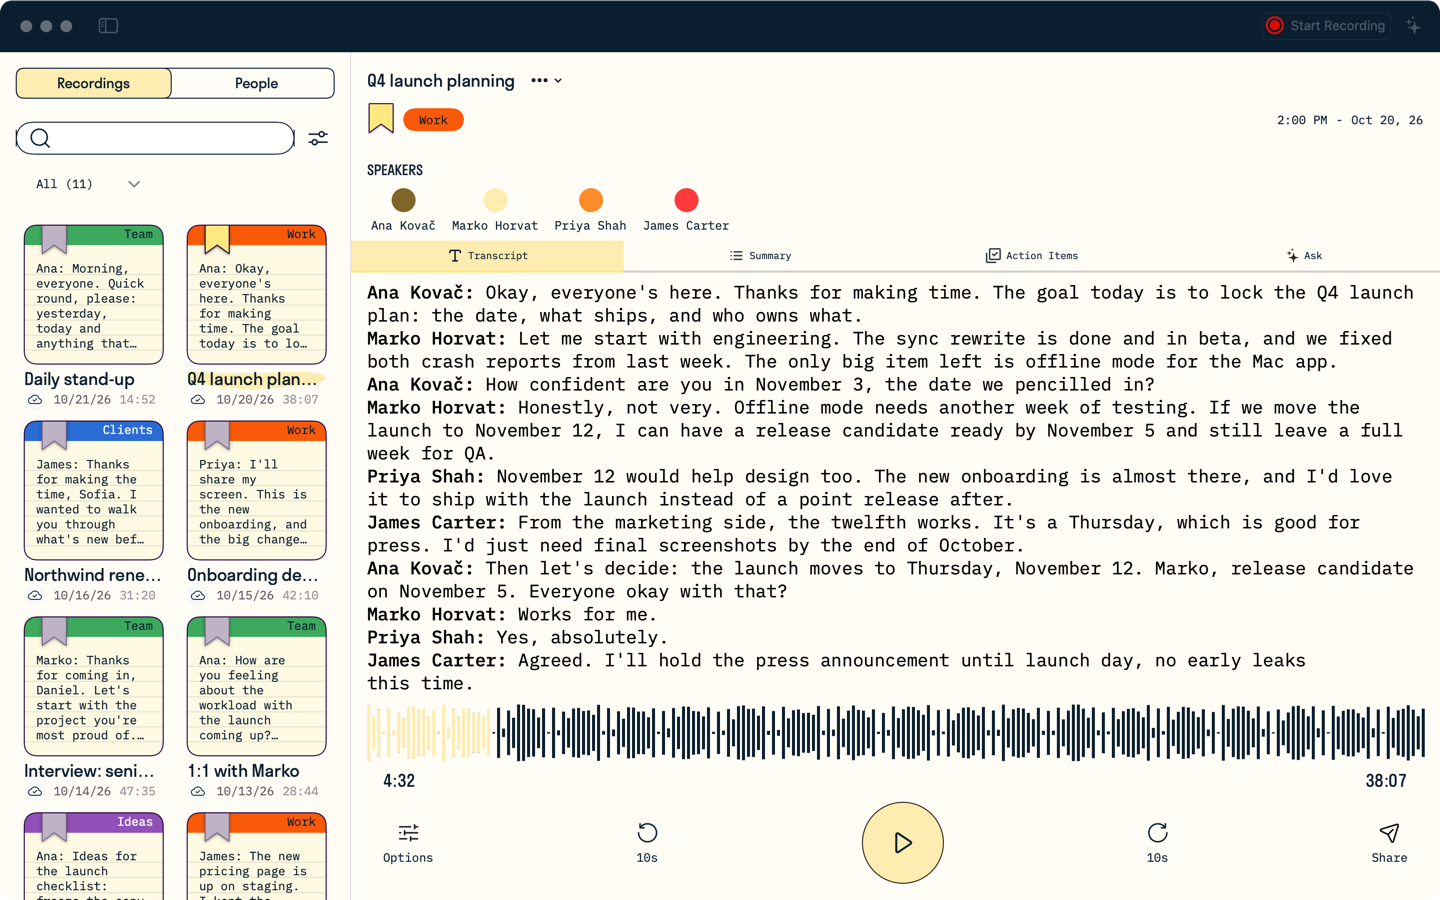Image resolution: width=1440 pixels, height=900 pixels.
Task: Open the Action Items tab
Action: (1032, 256)
